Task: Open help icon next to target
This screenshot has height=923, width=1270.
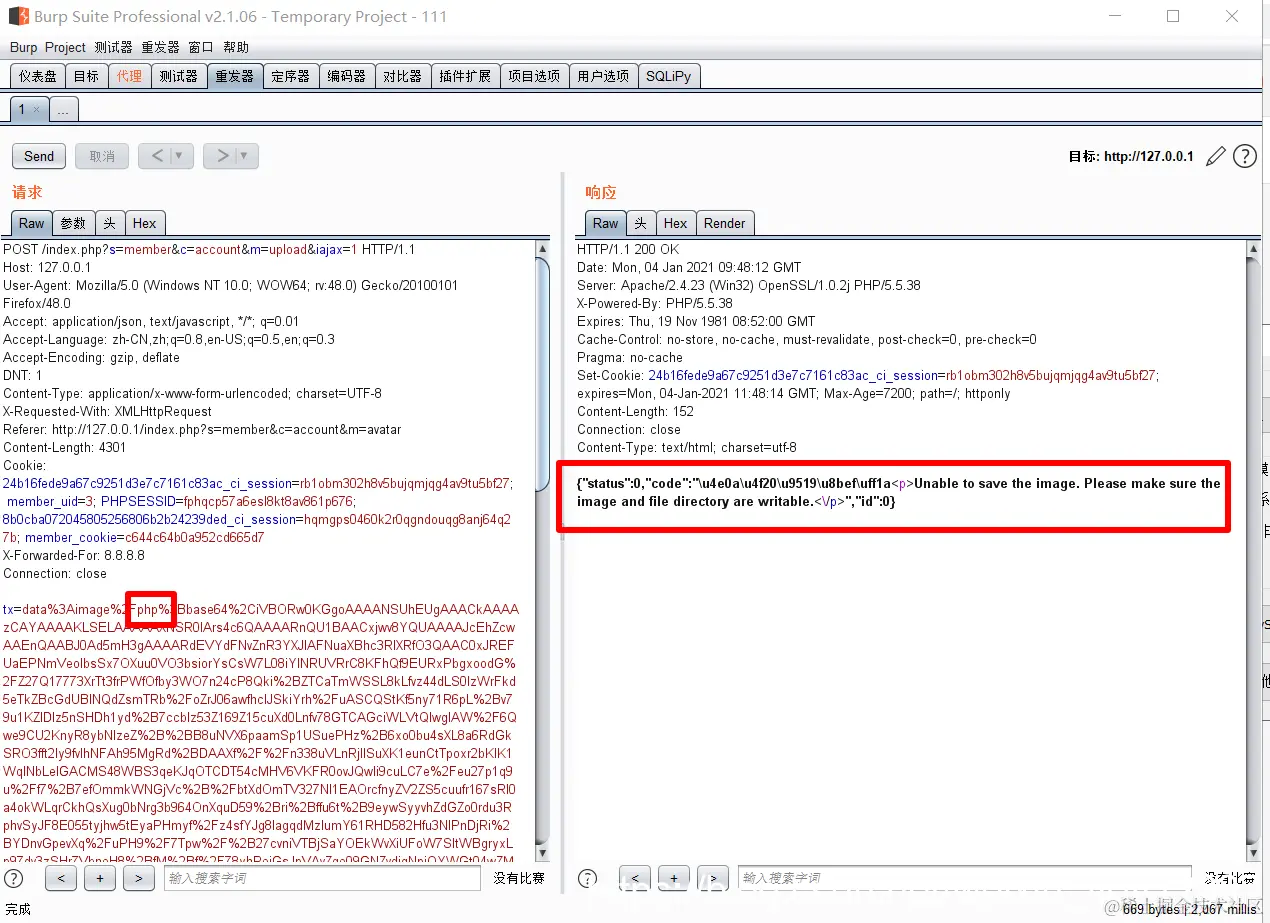Action: [1245, 156]
